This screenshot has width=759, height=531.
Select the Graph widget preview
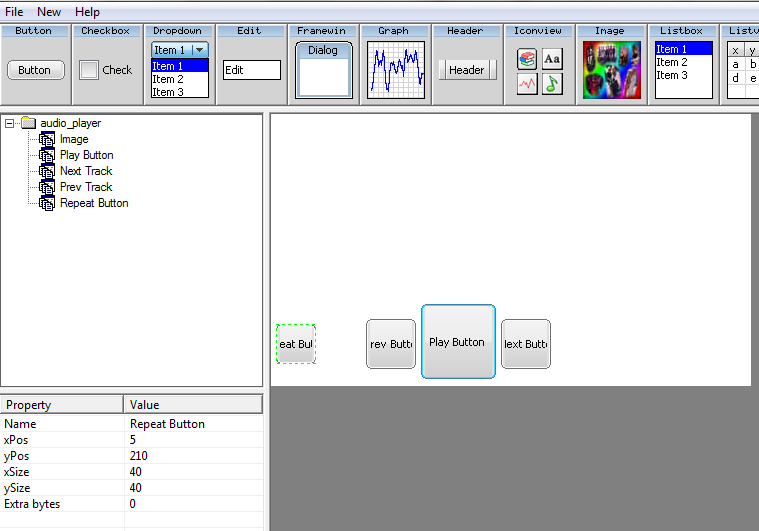coord(395,70)
